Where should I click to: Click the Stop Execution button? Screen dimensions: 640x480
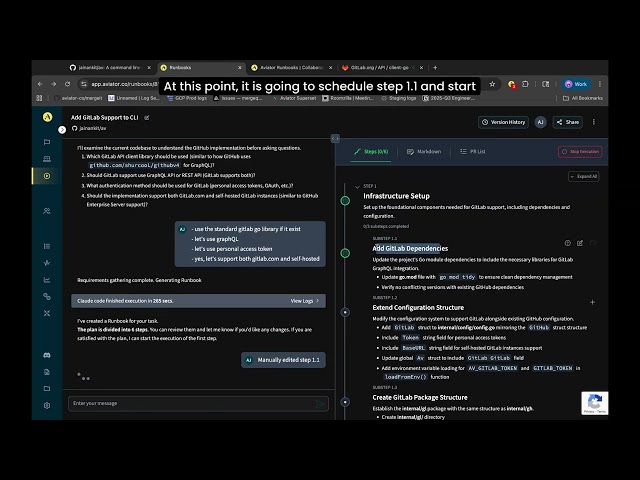580,151
